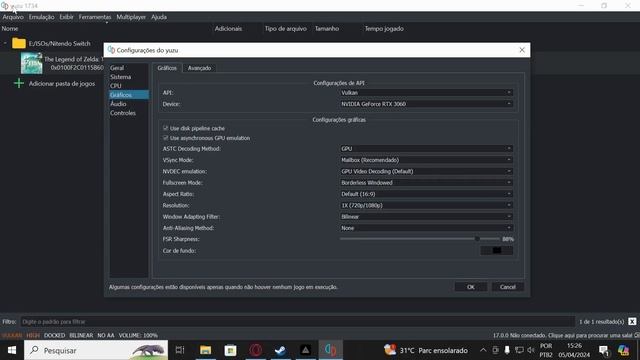This screenshot has height=360, width=640.
Task: Open the volume speaker tray icon
Action: point(531,350)
